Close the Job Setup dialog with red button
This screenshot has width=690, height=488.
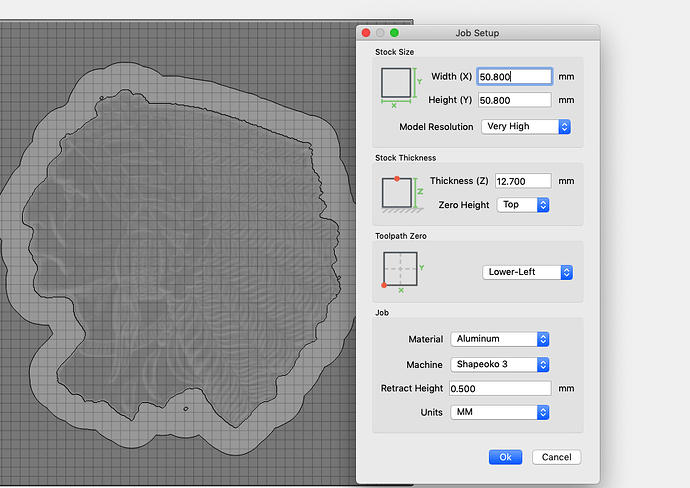pyautogui.click(x=366, y=33)
